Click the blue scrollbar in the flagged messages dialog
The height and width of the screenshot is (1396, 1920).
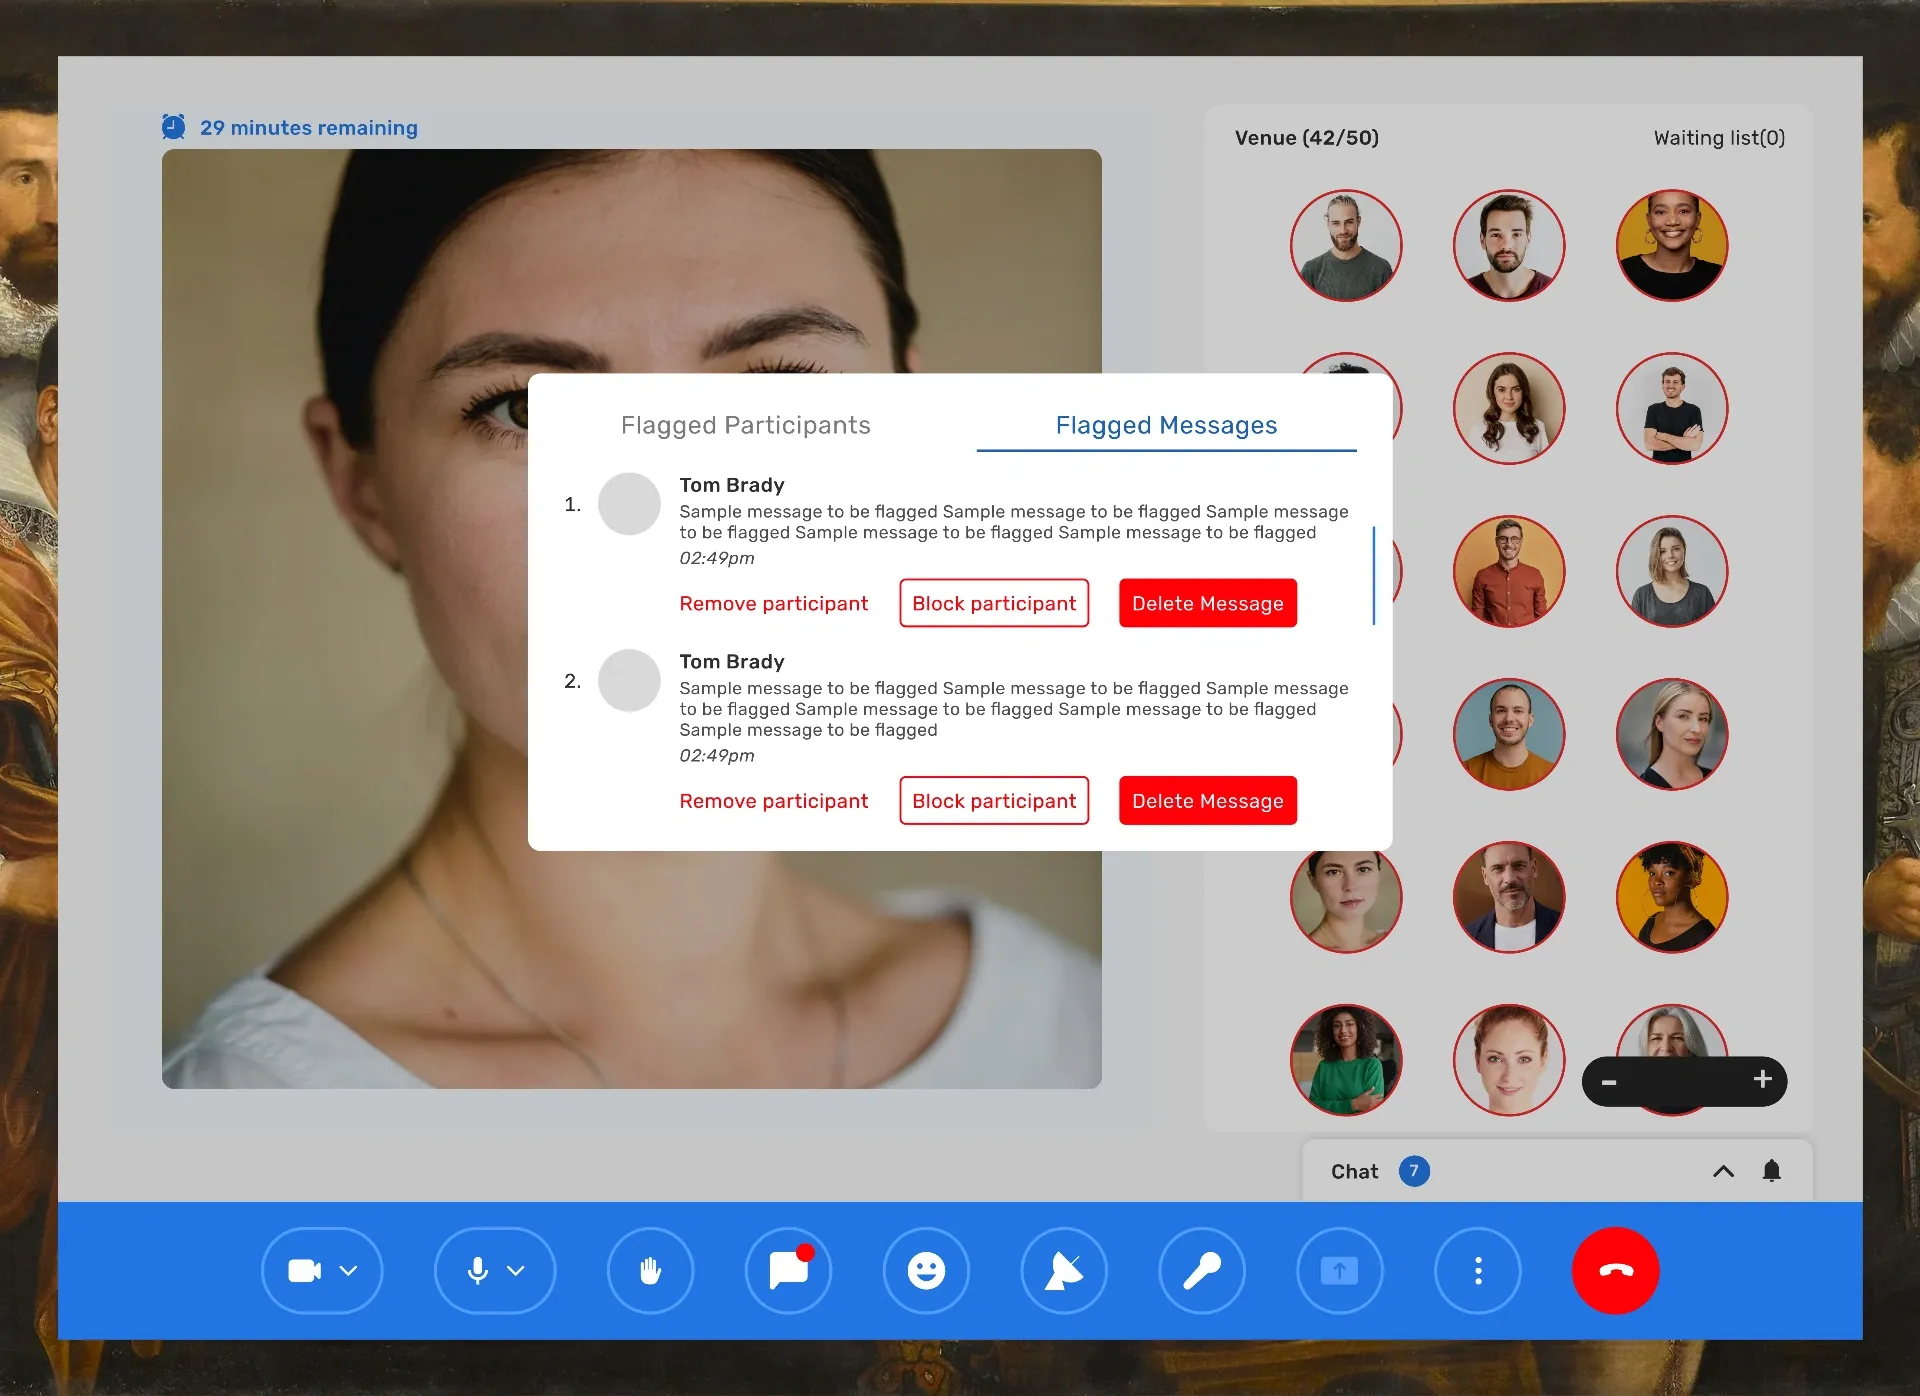1374,576
